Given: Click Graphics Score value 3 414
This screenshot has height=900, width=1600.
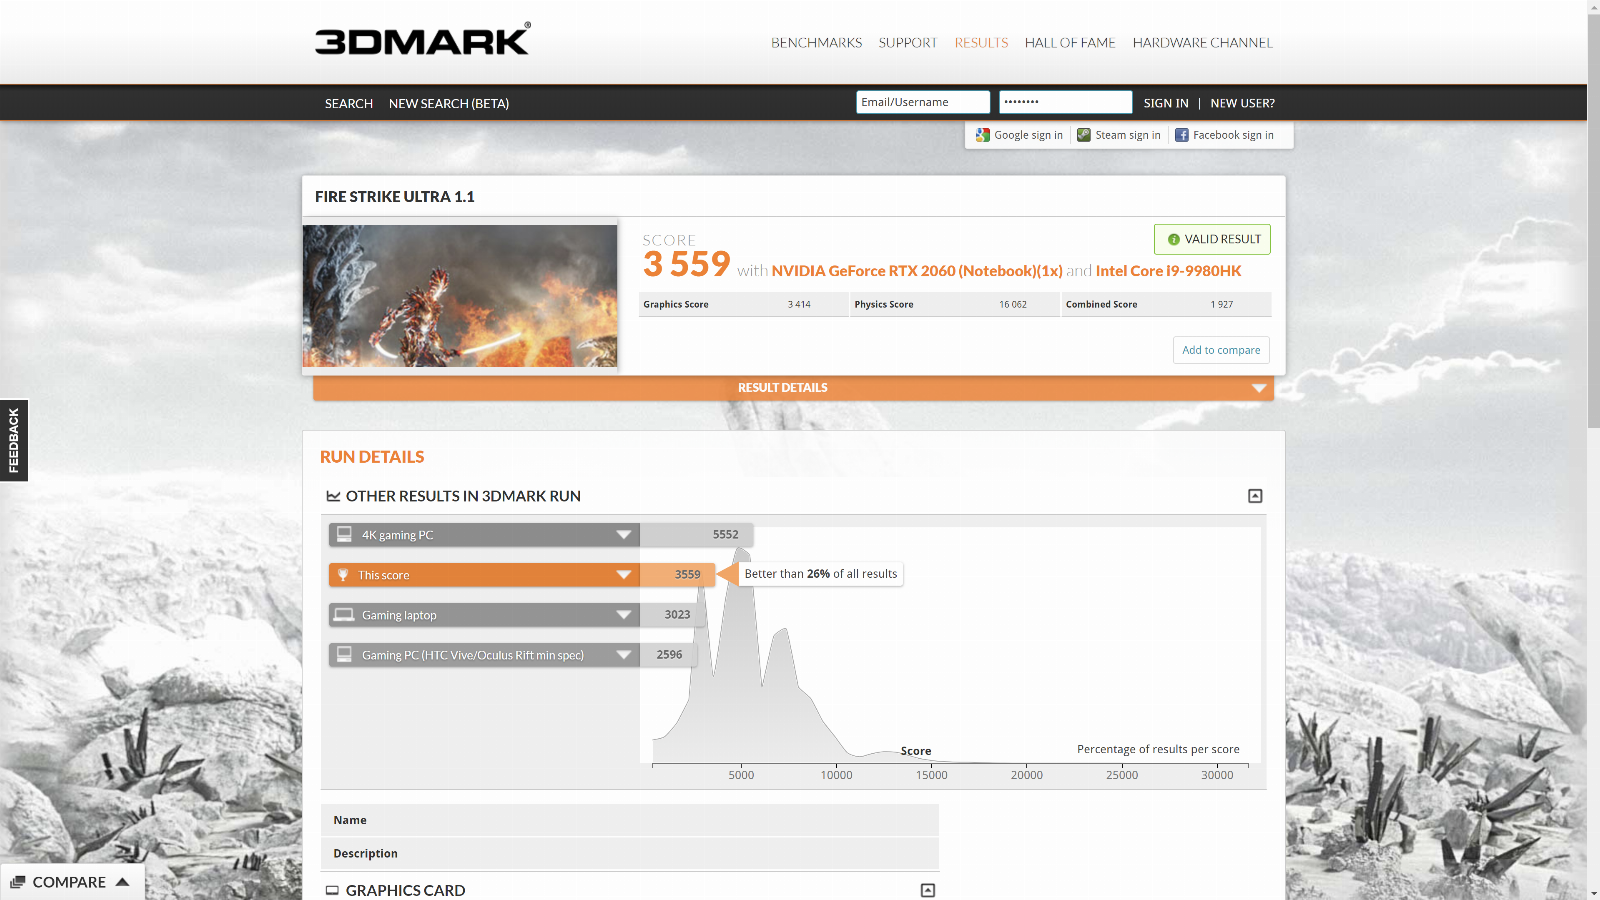Looking at the screenshot, I should (799, 305).
